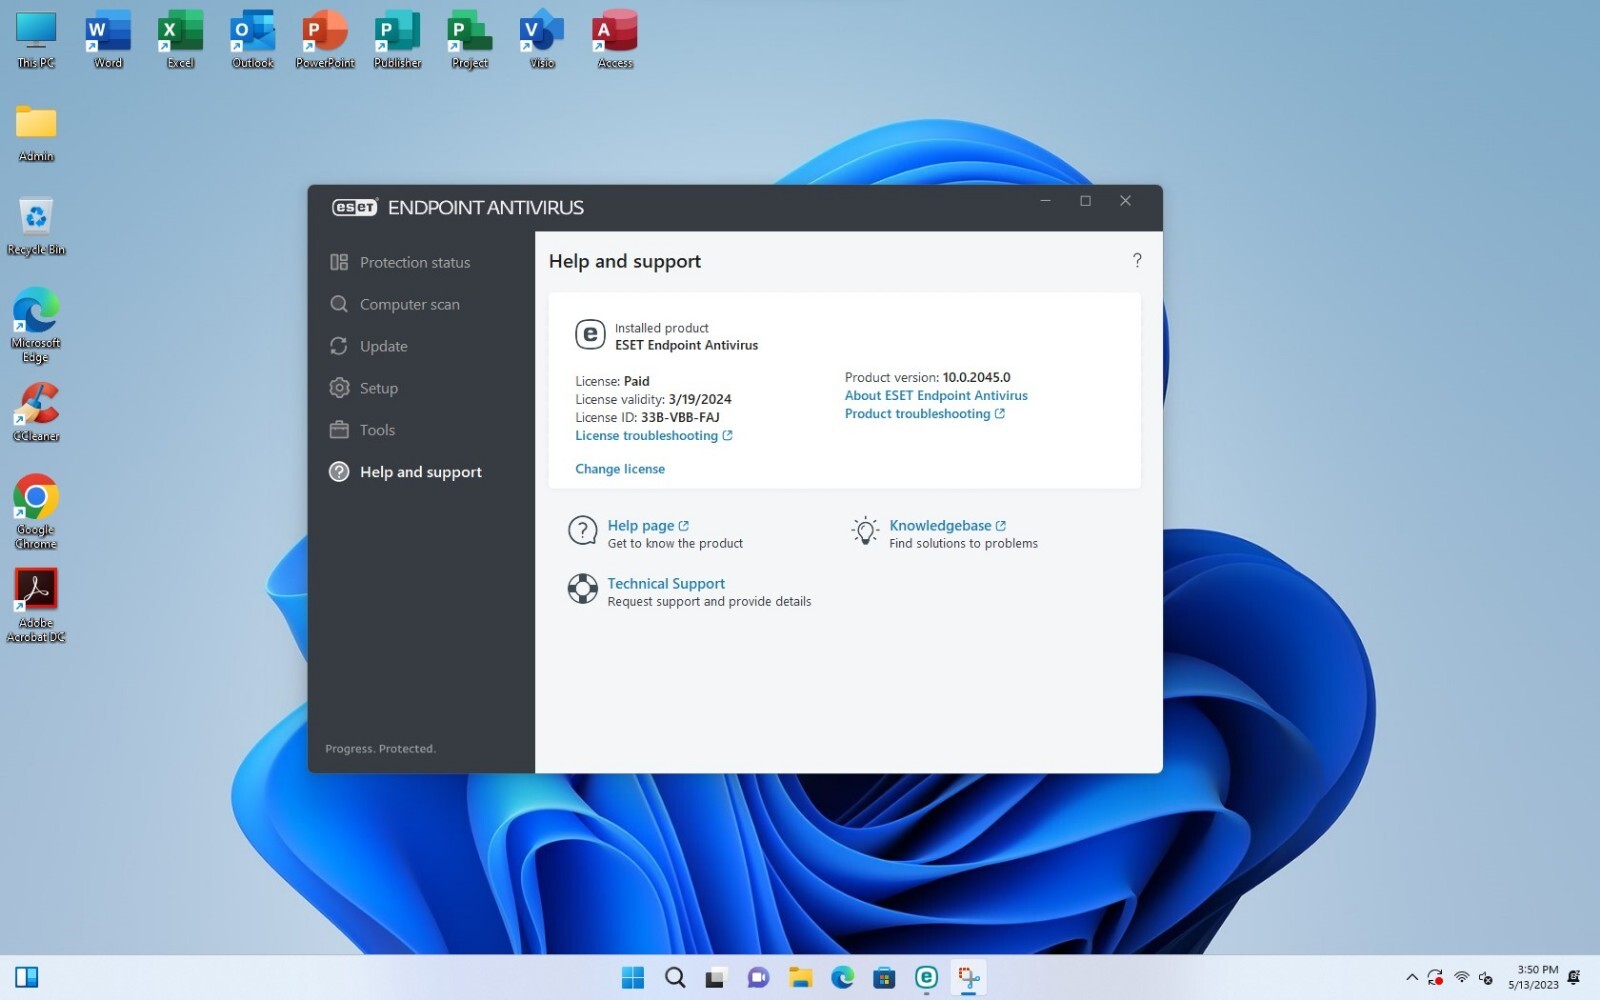Open License troubleshooting link

pos(653,436)
